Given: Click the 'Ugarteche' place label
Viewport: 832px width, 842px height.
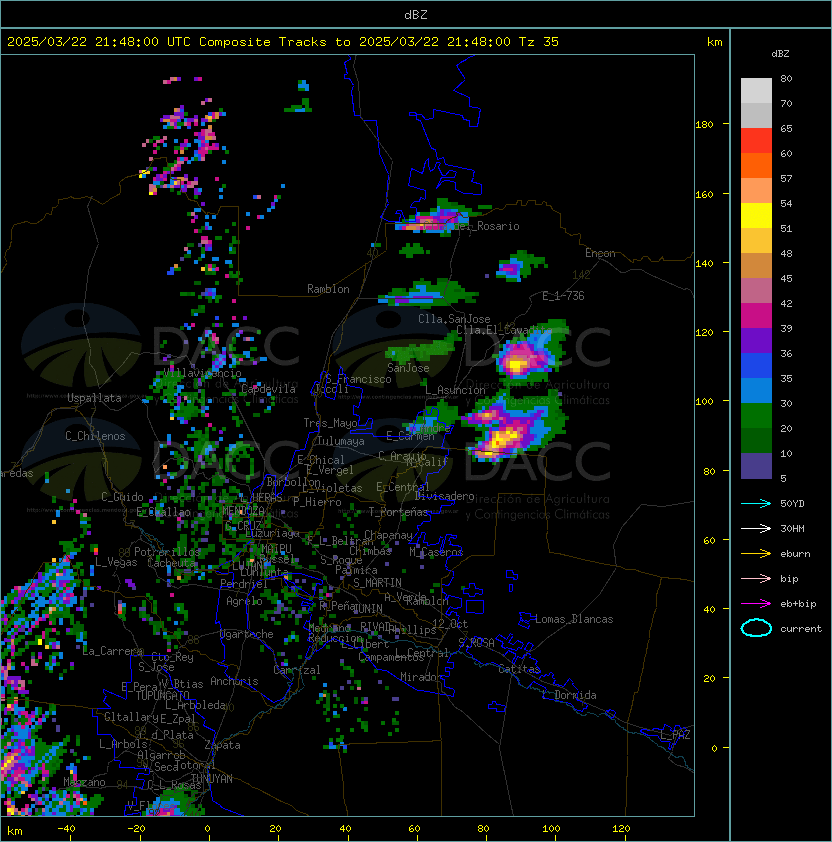Looking at the screenshot, I should click(x=247, y=634).
